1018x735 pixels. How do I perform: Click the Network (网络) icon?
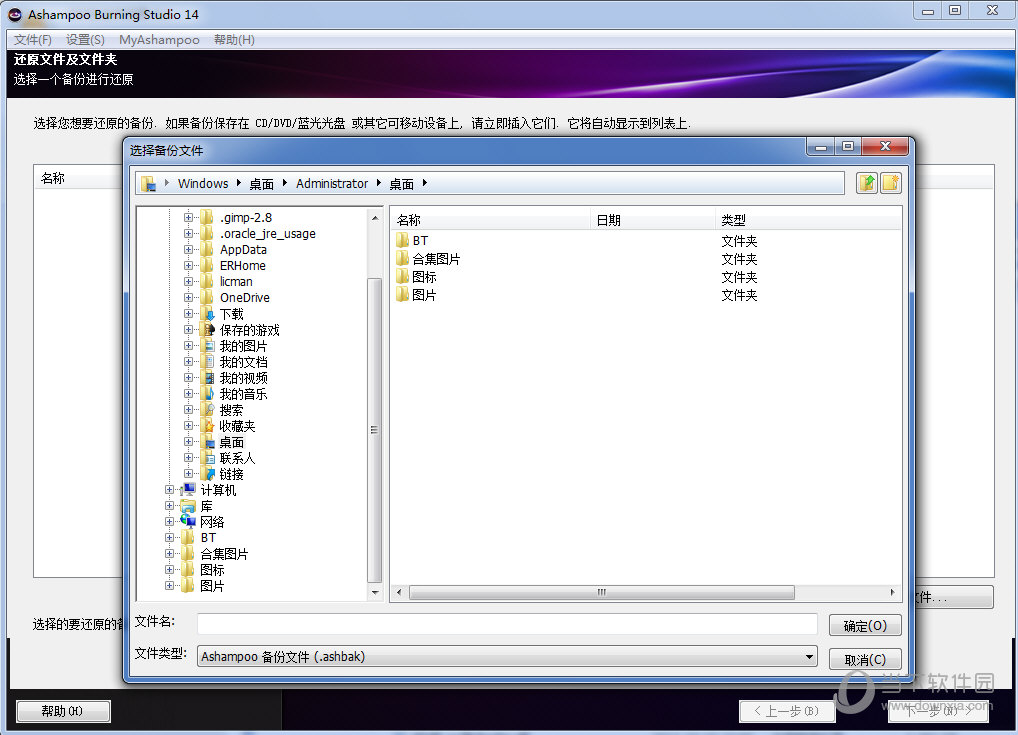(188, 521)
